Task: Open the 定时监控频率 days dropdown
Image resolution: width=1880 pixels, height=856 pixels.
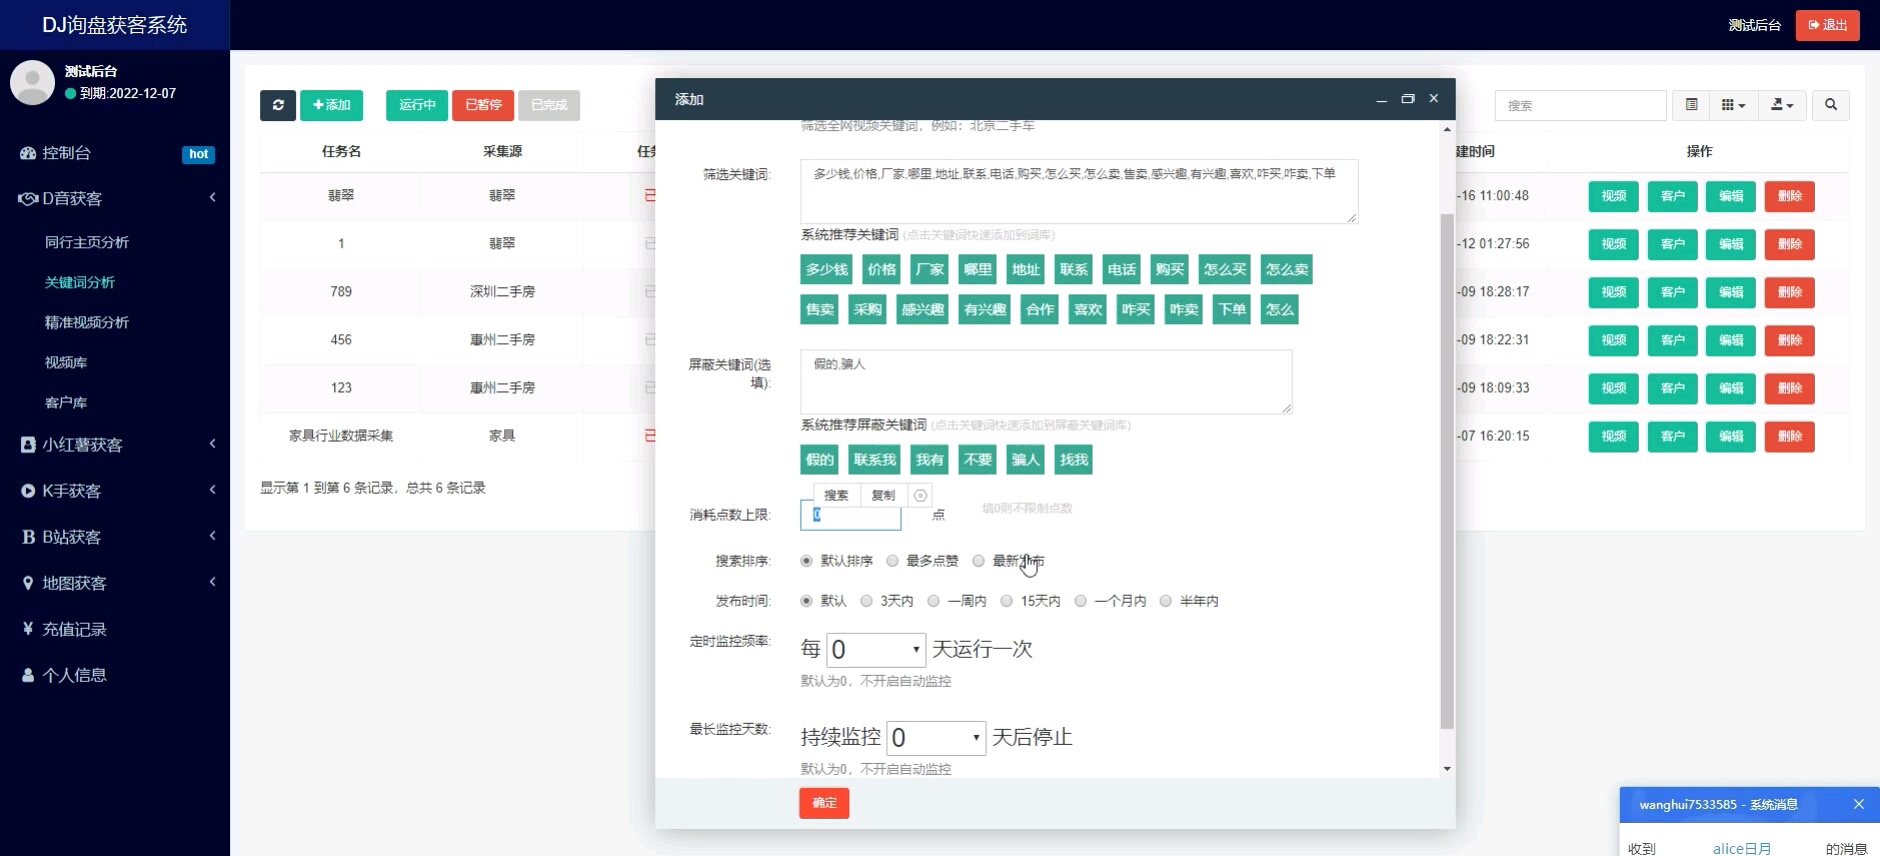Action: pyautogui.click(x=876, y=650)
